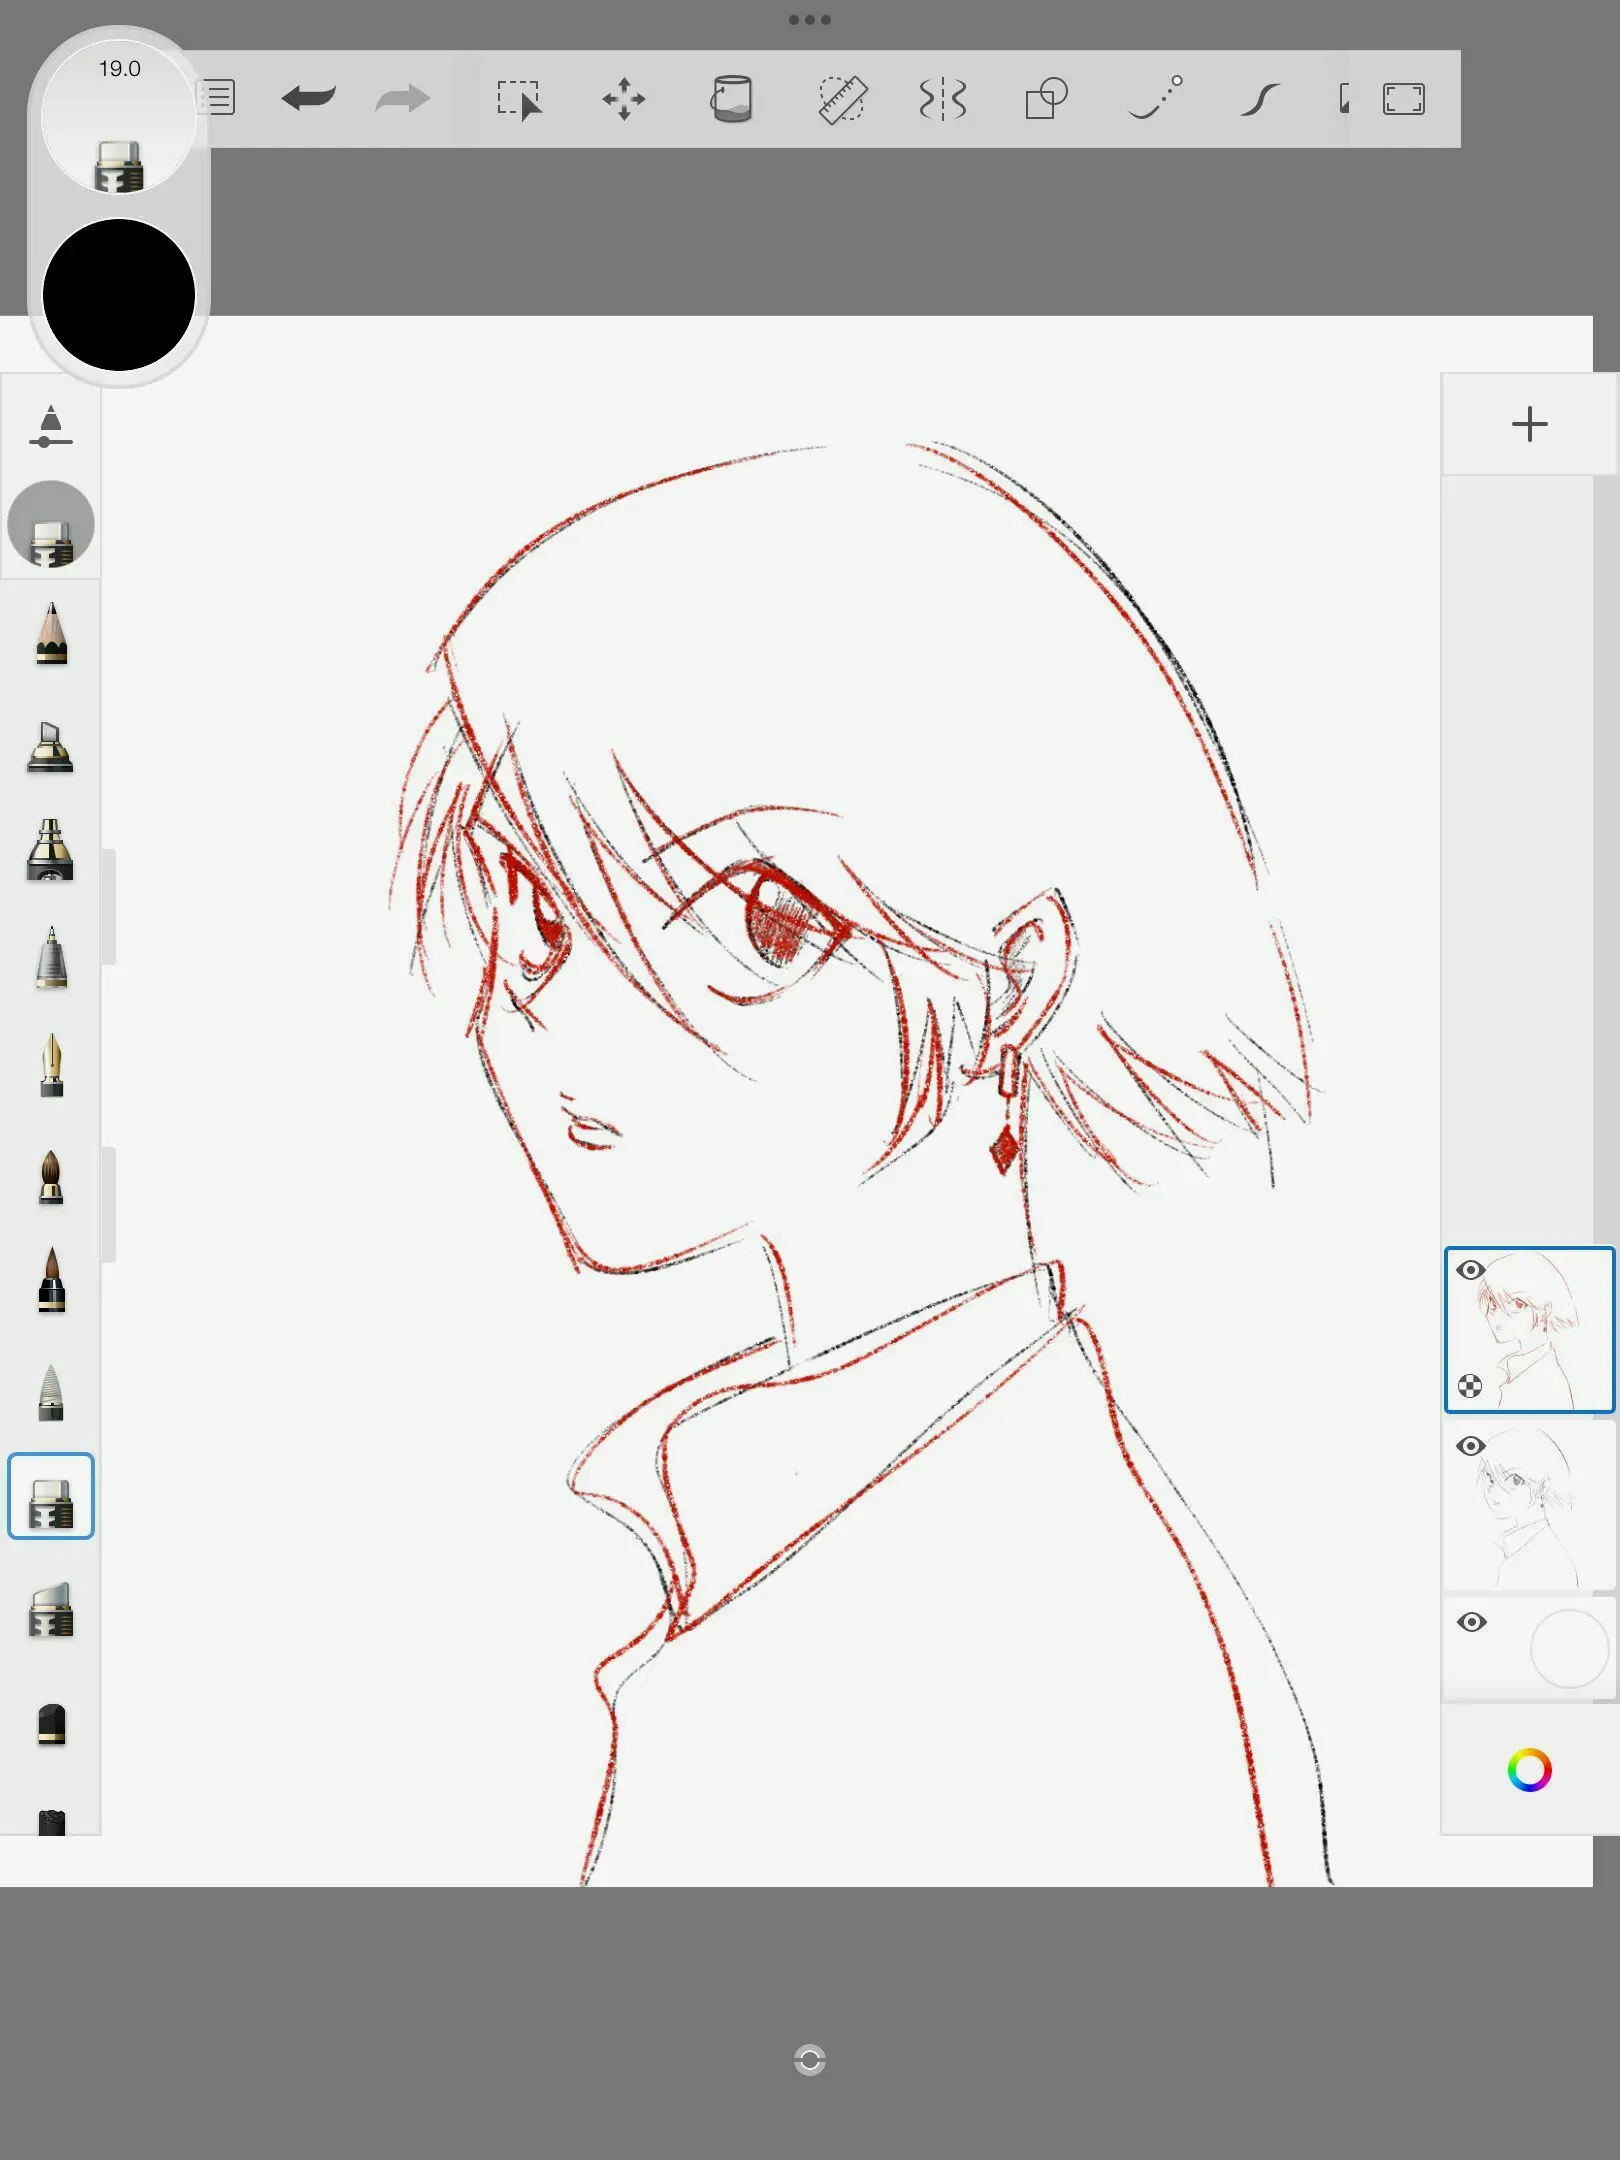Activate the rectangular Selection tool
The image size is (1620, 2160).
519,100
